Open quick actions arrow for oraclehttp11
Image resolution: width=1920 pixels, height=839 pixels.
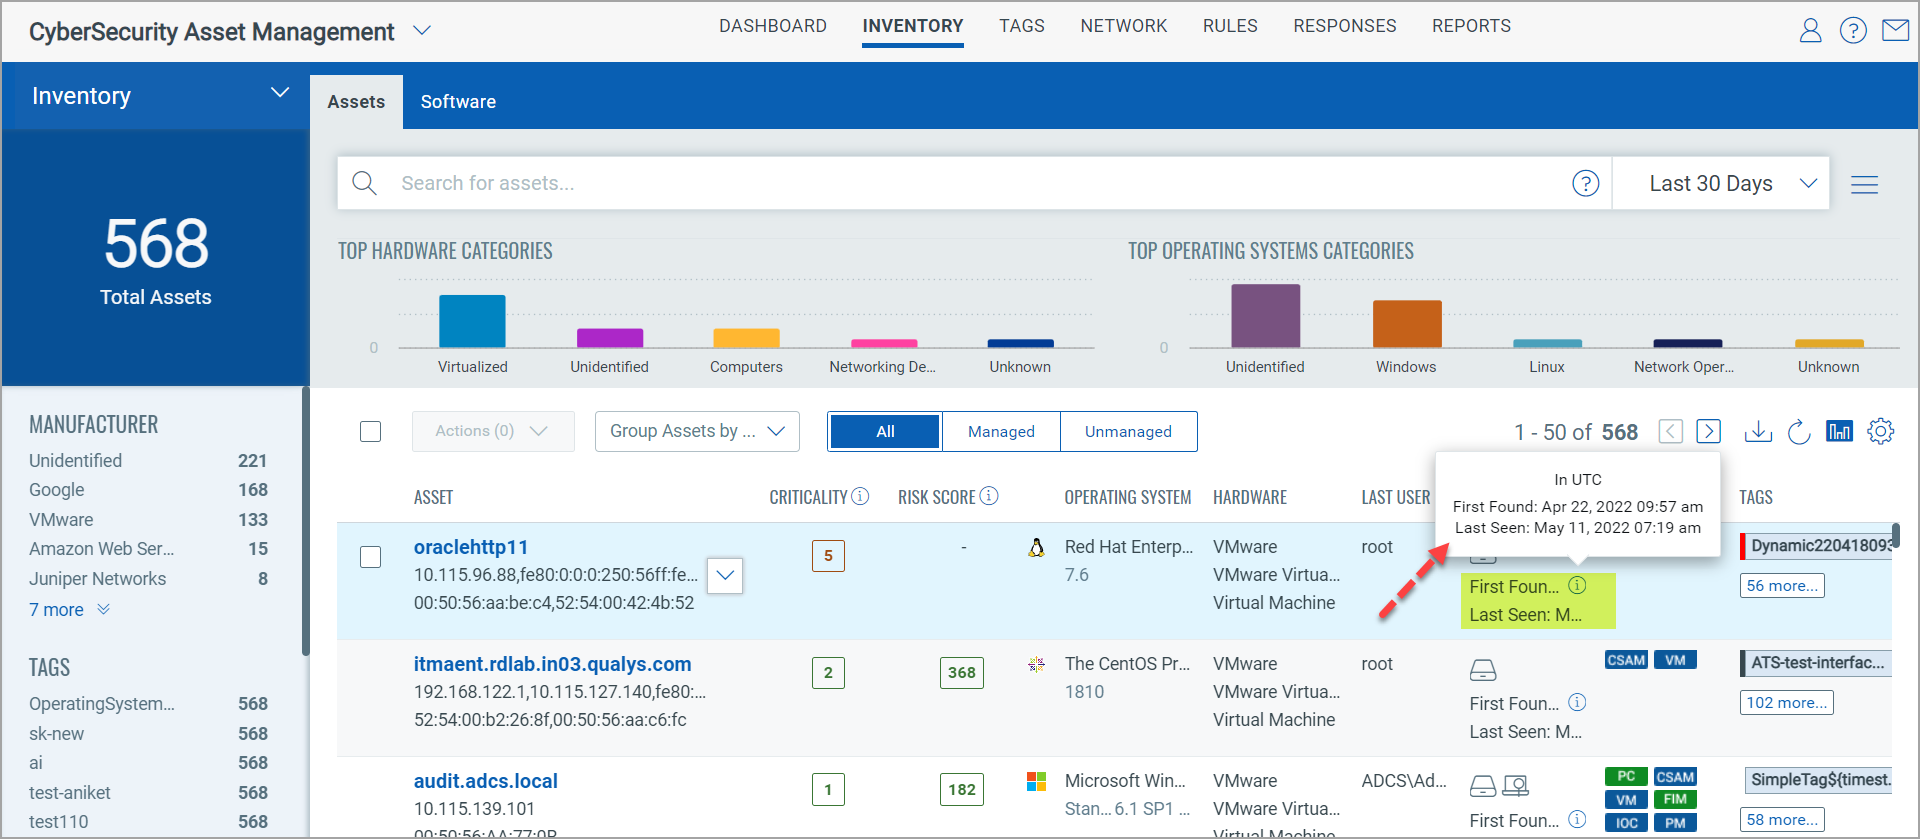pyautogui.click(x=725, y=575)
